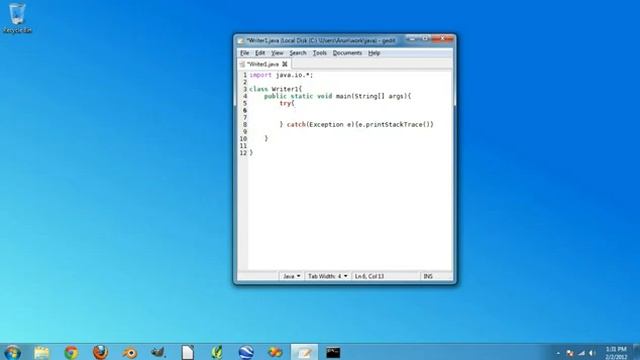Open the Java language dropdown in status bar

(x=291, y=276)
